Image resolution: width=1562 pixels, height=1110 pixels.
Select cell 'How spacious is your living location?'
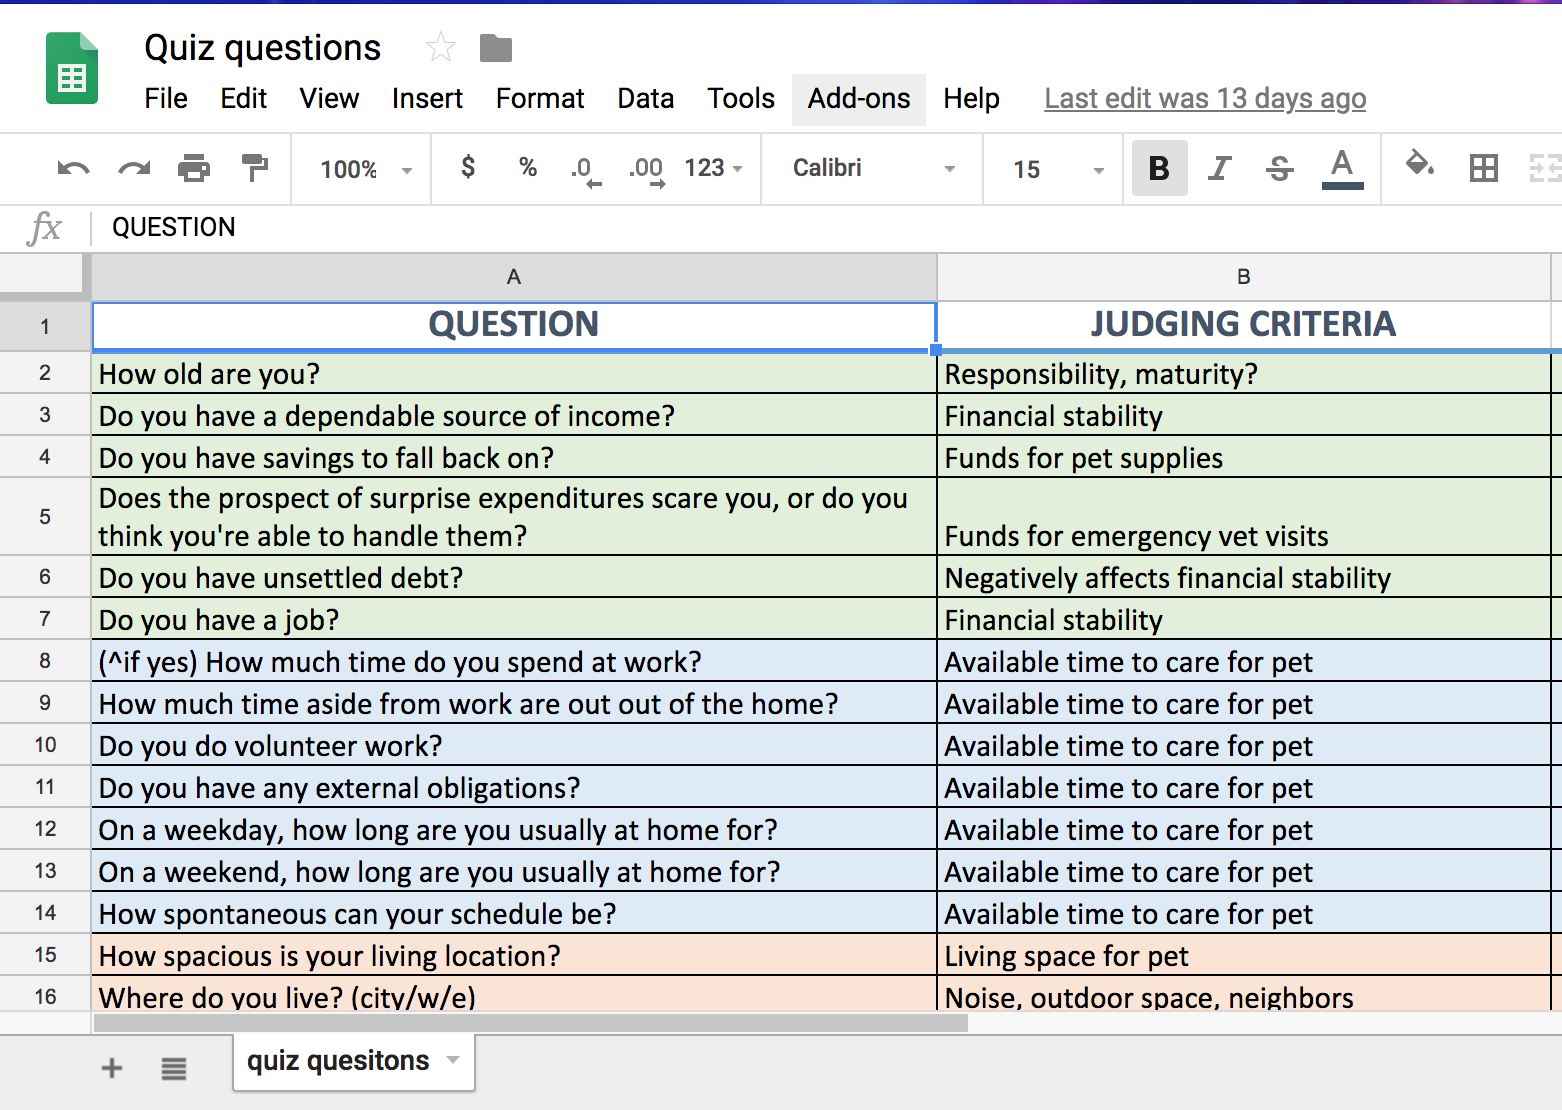tap(514, 955)
